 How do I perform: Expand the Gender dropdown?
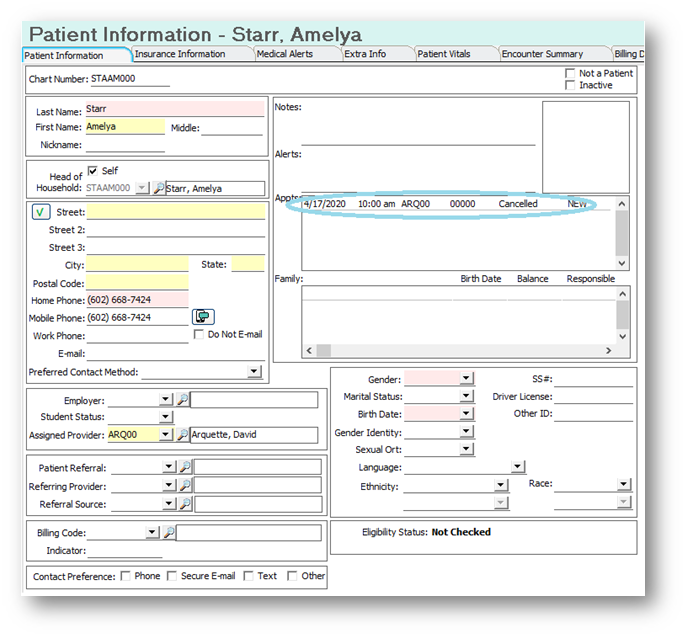click(x=466, y=378)
